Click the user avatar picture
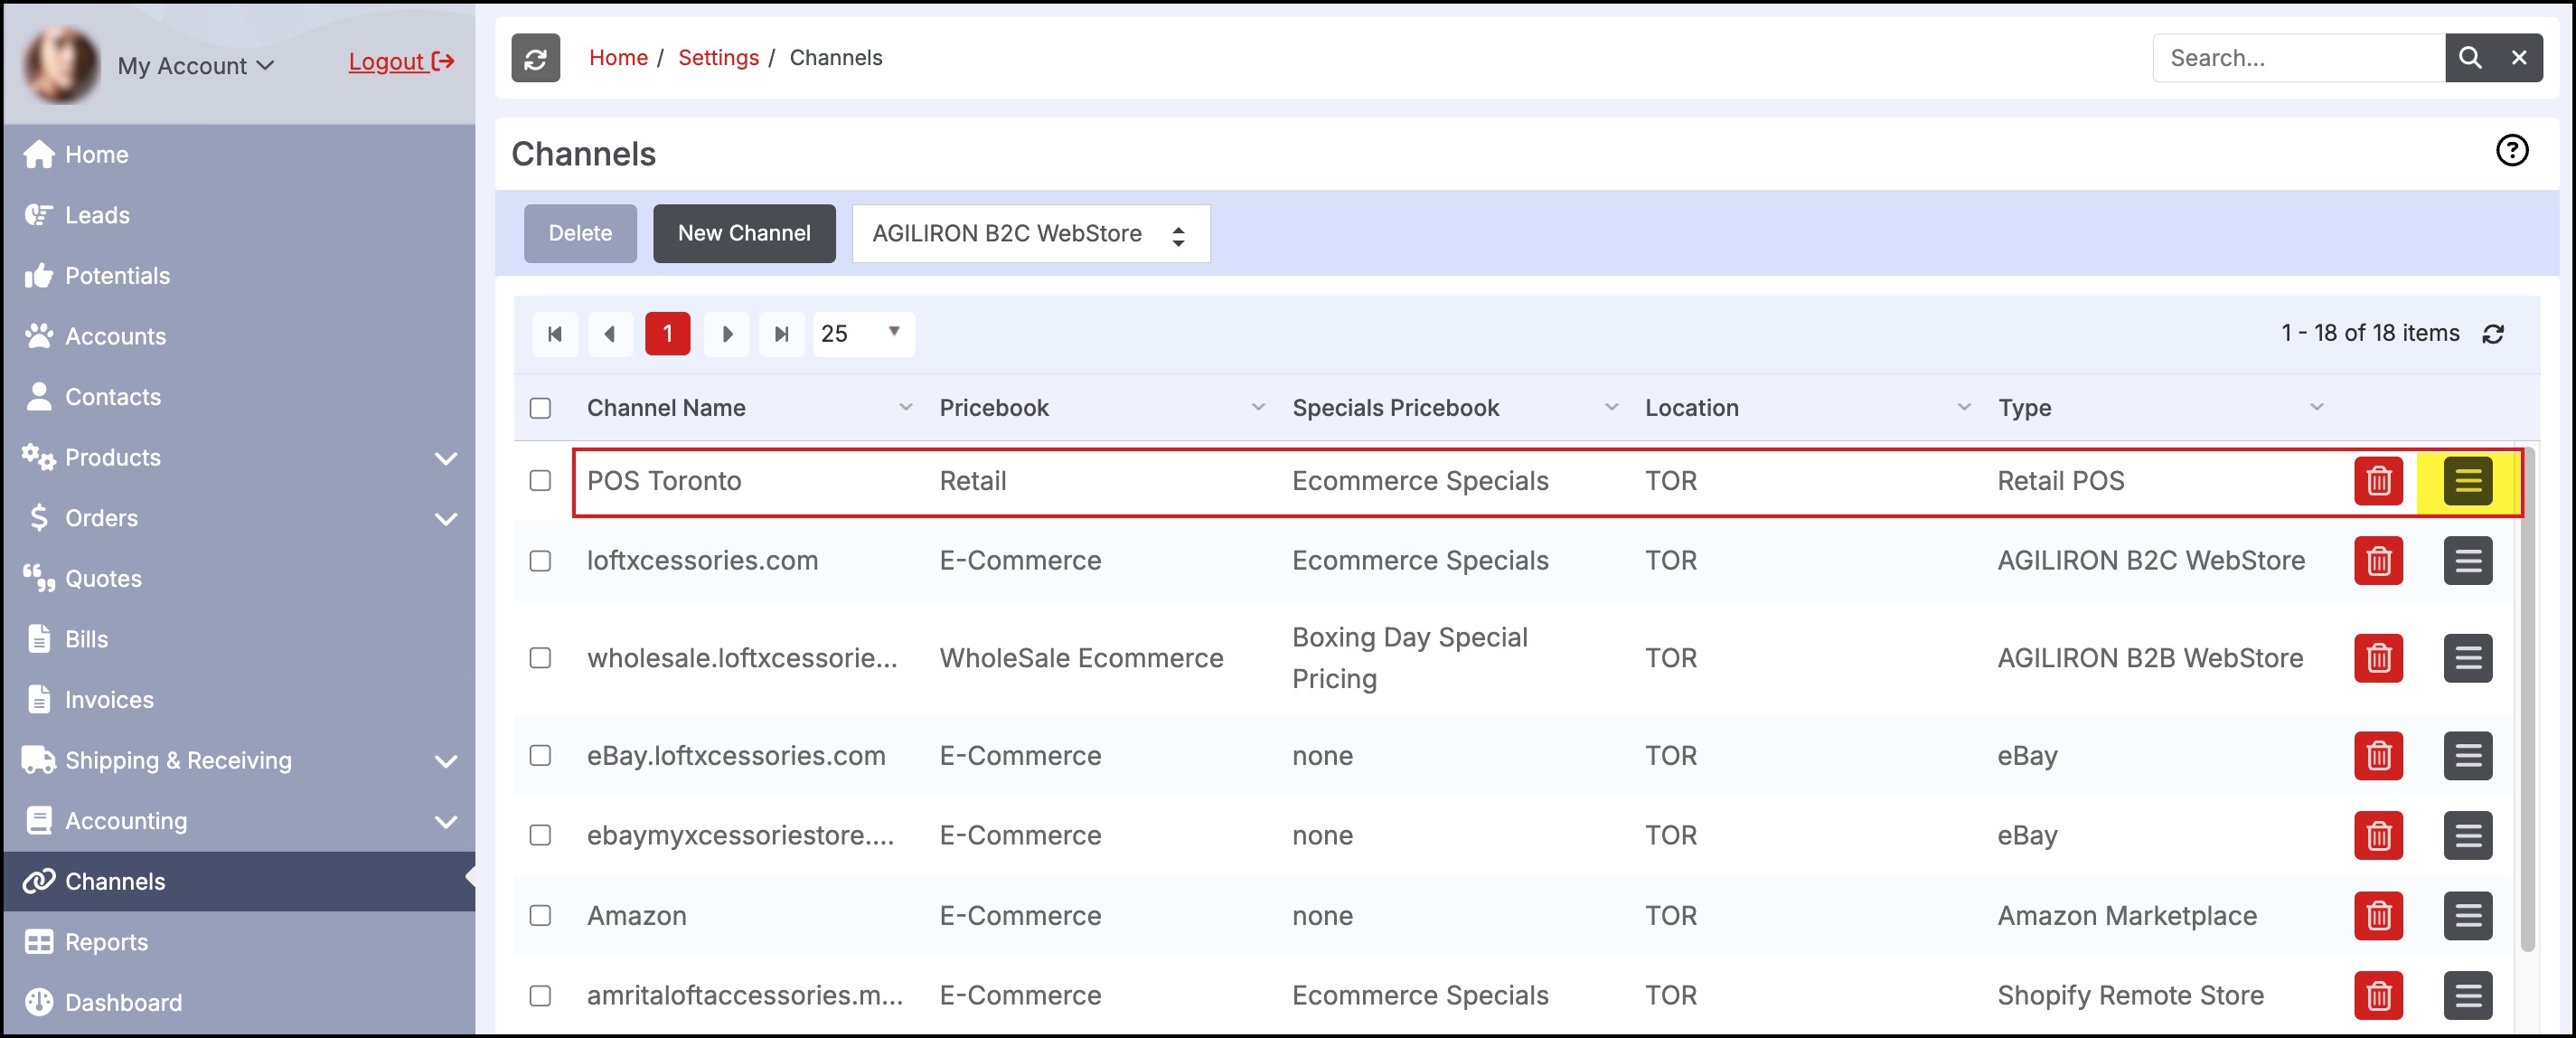The width and height of the screenshot is (2576, 1038). click(x=61, y=64)
